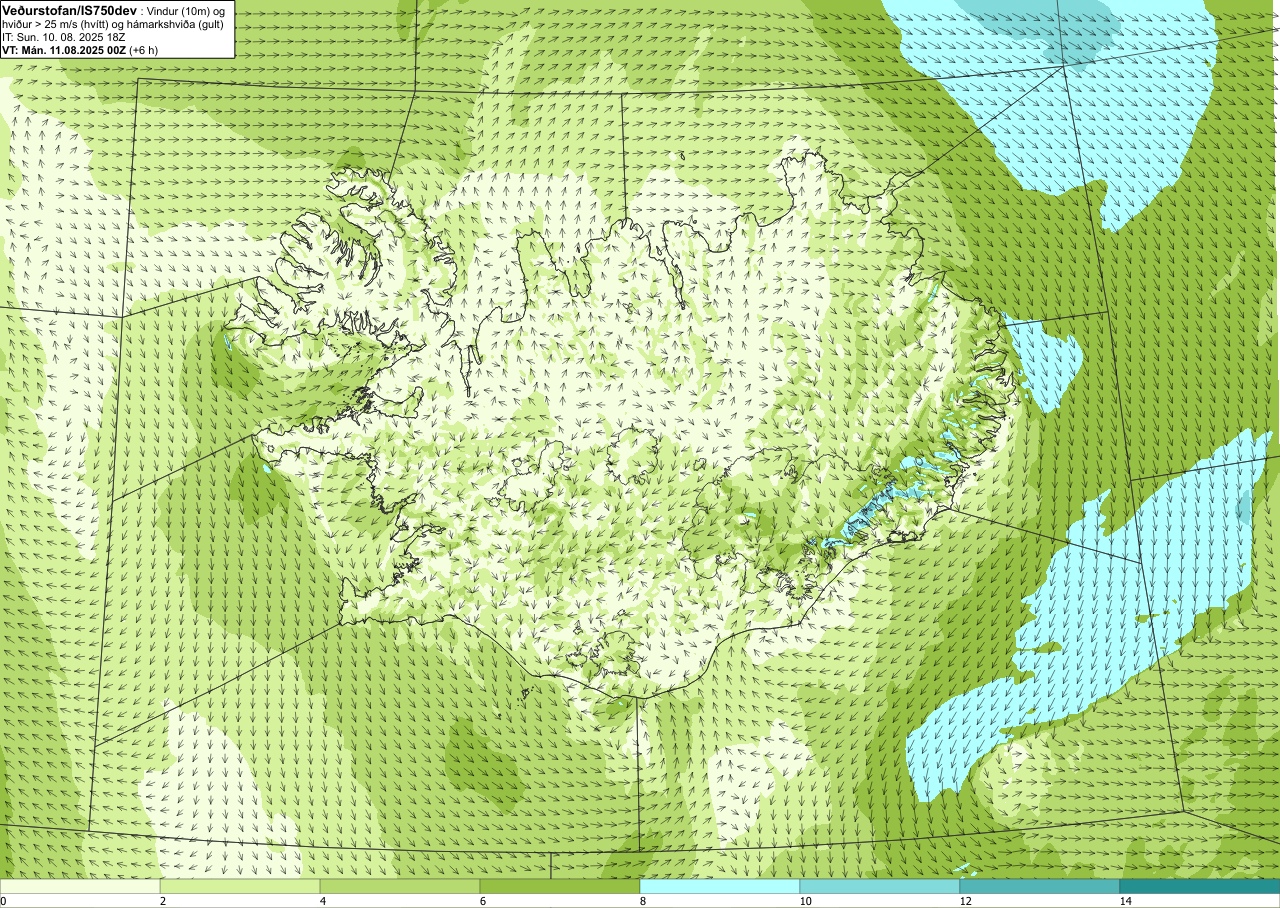1280x908 pixels.
Task: Click the legend scale label '8'
Action: pos(643,901)
